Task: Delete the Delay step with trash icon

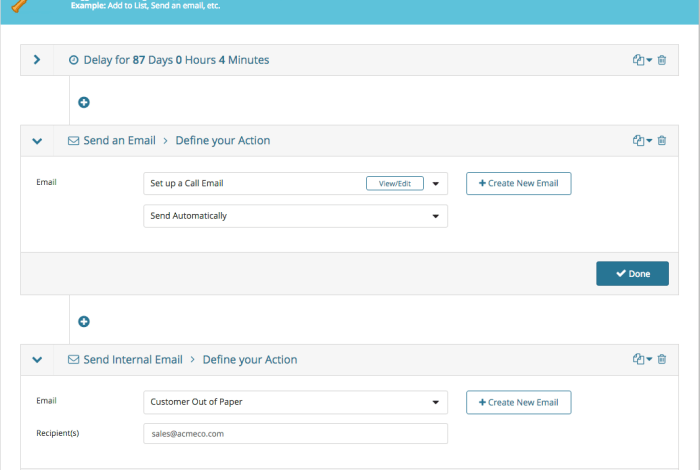Action: click(662, 60)
